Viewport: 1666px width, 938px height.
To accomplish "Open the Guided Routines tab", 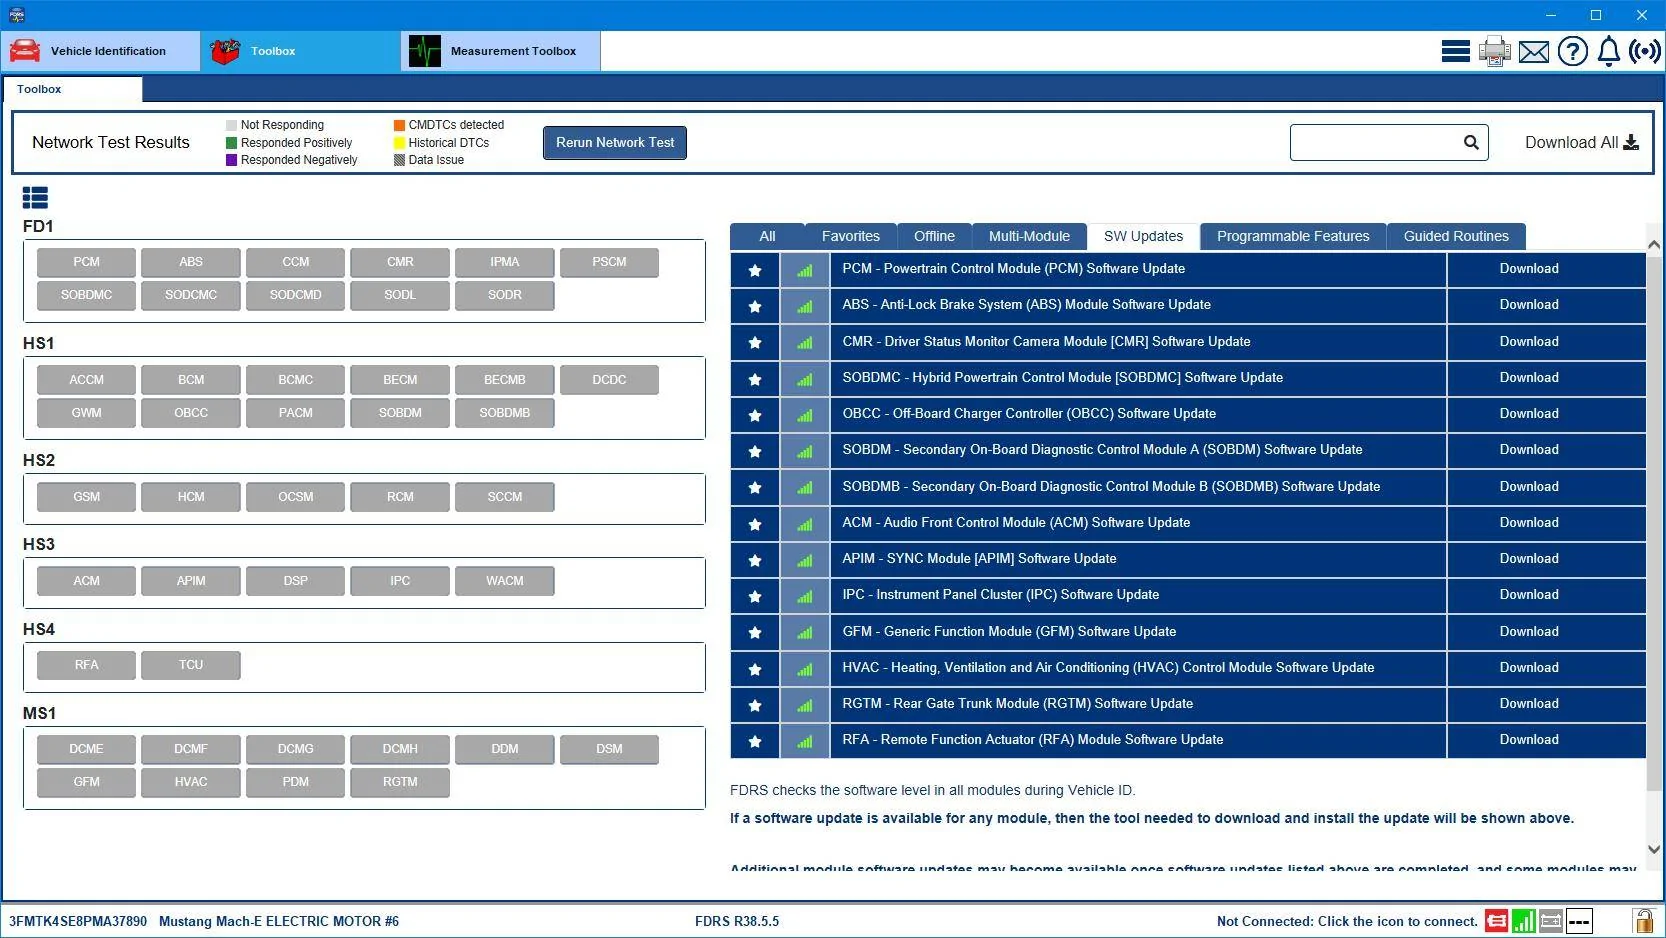I will (x=1456, y=236).
